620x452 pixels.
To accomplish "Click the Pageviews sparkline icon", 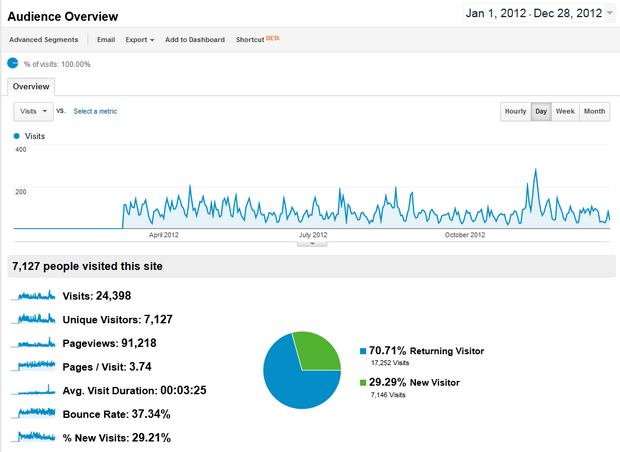I will coord(36,343).
